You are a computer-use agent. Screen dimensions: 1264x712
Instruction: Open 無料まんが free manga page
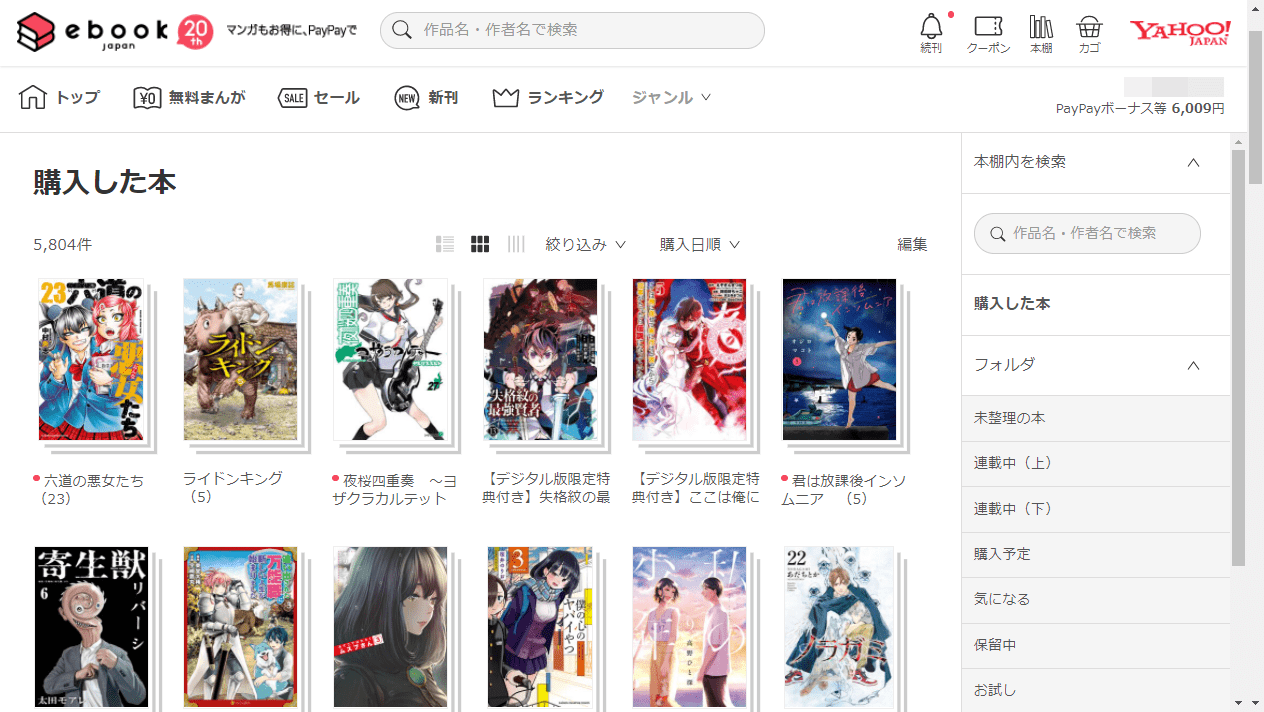[x=189, y=97]
